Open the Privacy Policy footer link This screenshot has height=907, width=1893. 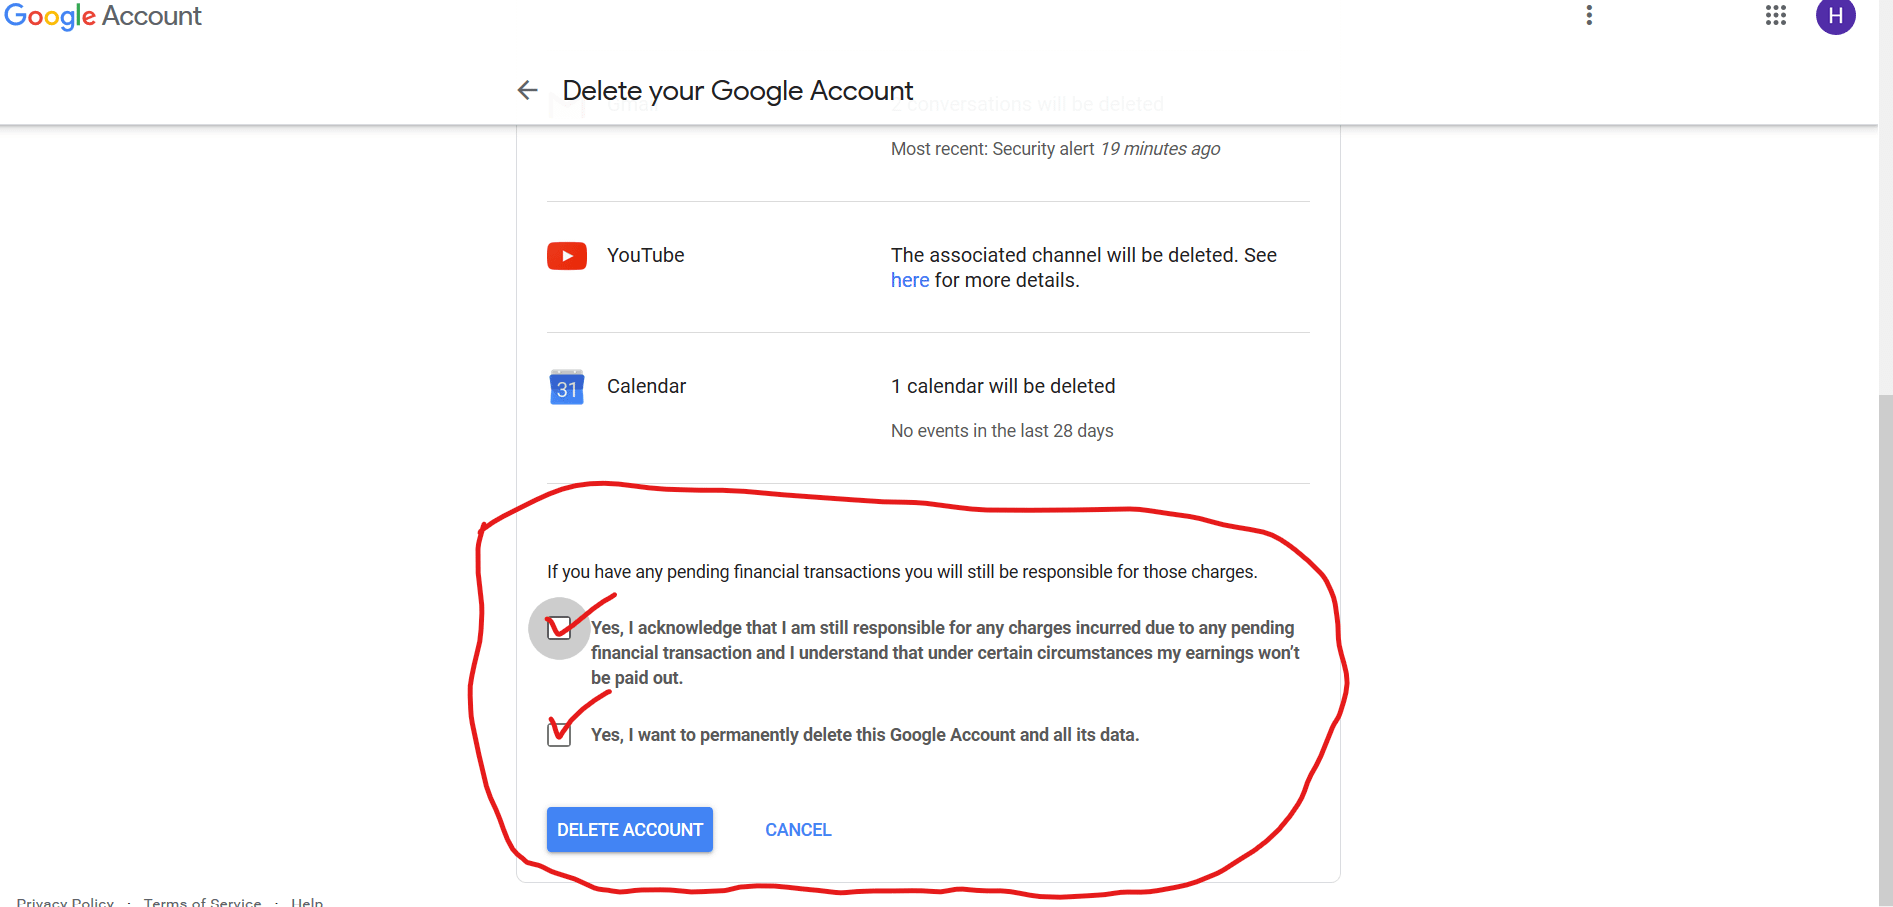click(65, 901)
